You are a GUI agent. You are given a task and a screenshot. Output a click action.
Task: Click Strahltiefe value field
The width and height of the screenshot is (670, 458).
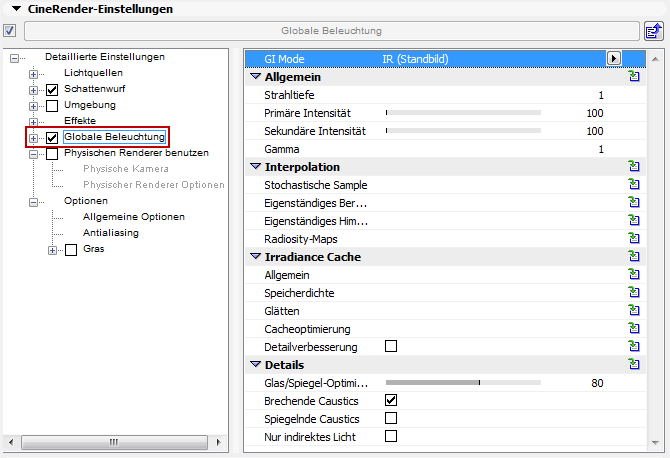point(601,95)
